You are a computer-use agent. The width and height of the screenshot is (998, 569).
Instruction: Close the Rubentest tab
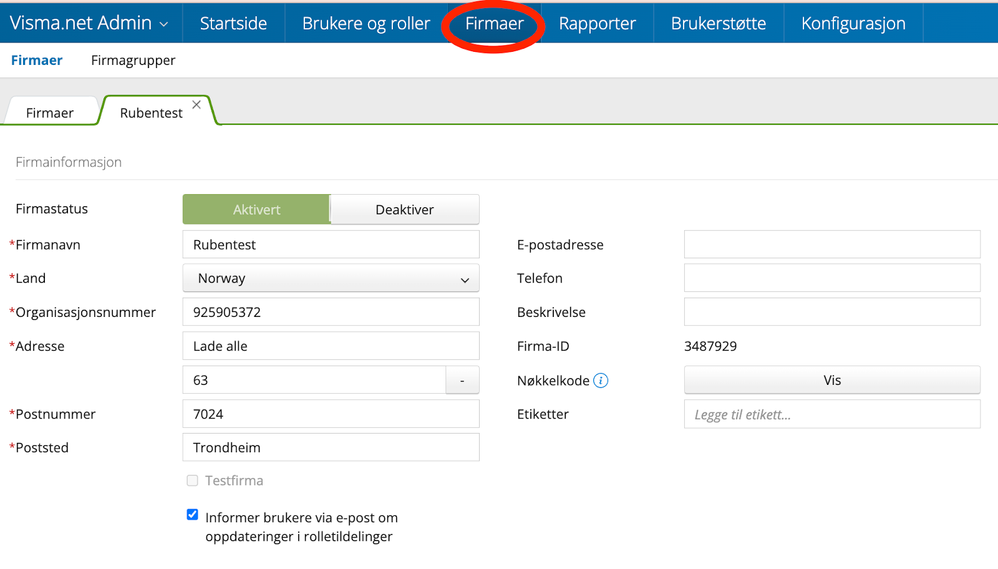click(x=197, y=105)
